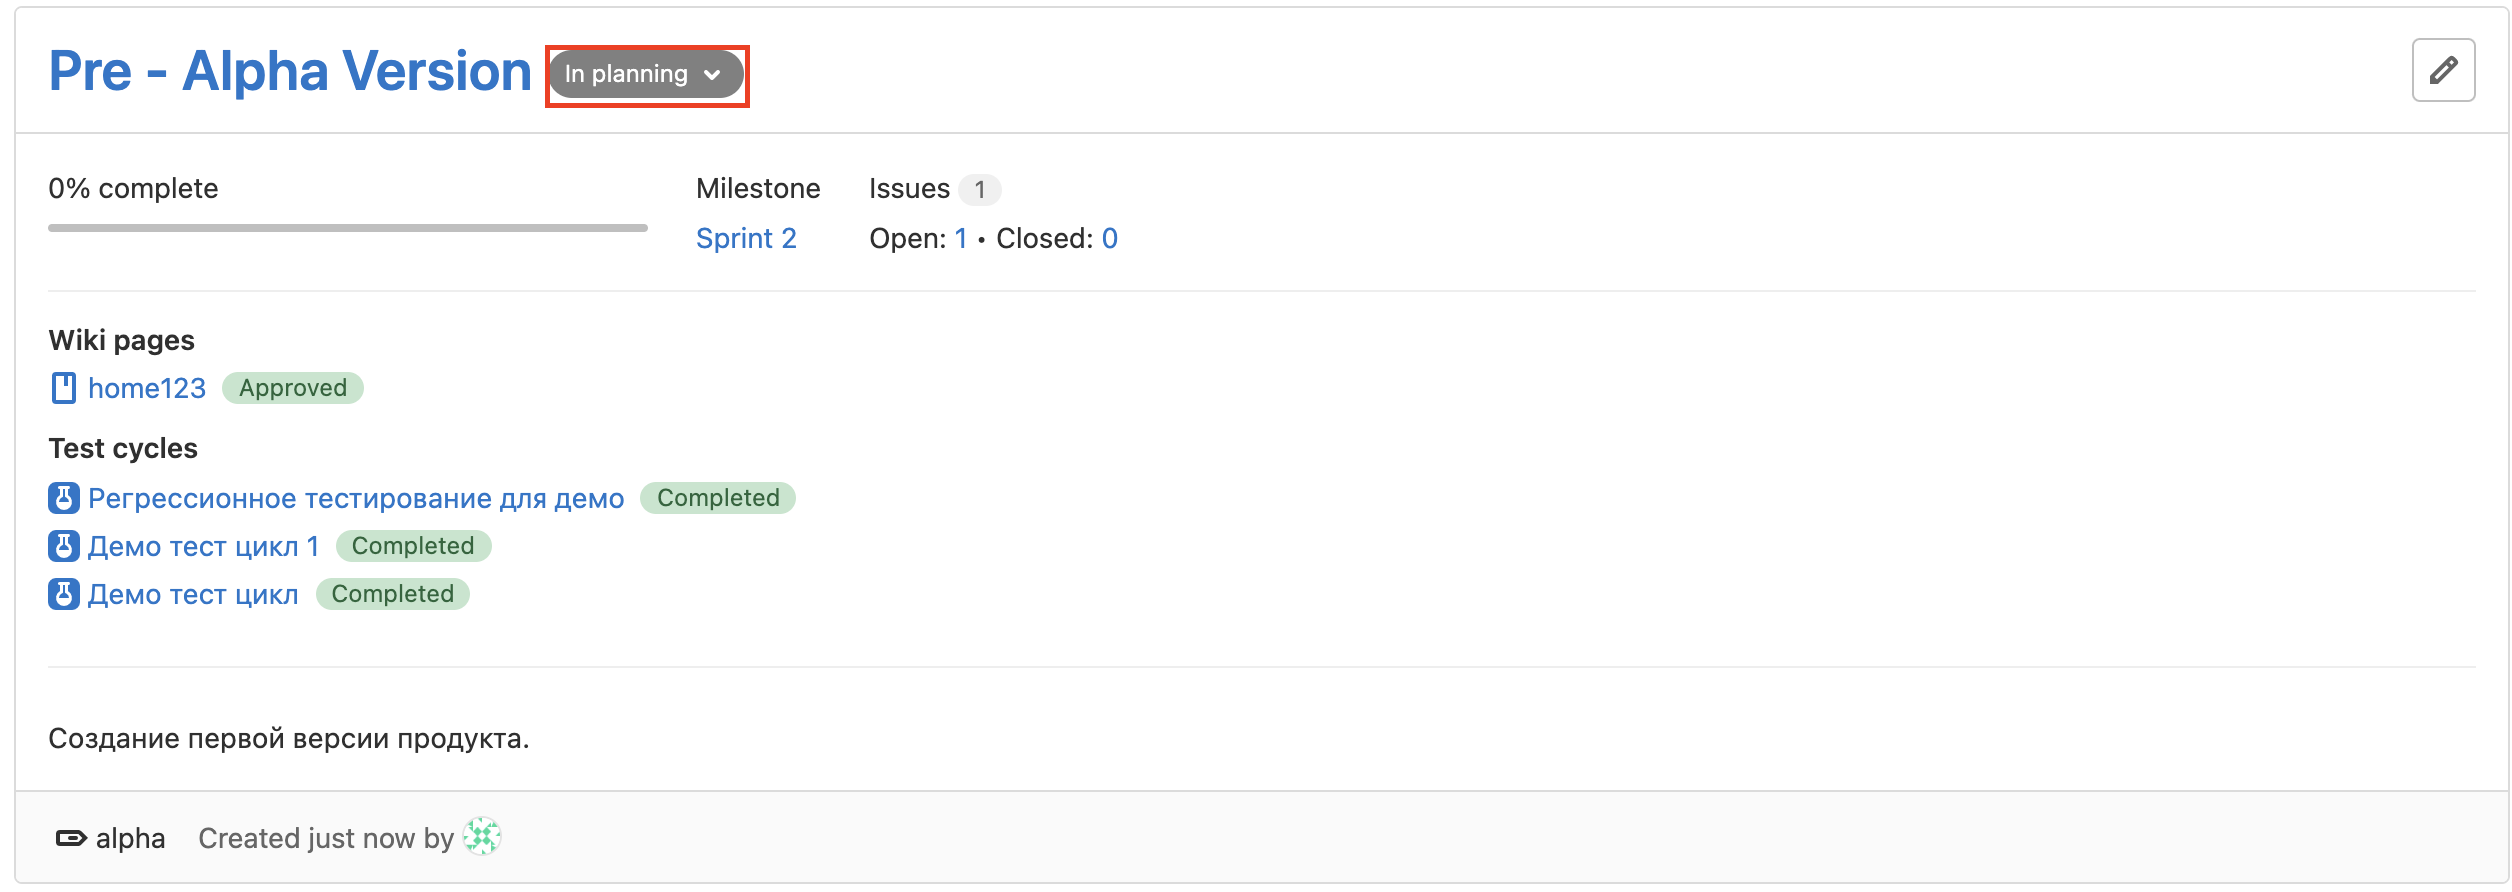Click the home123 wiki page icon
Image resolution: width=2512 pixels, height=892 pixels.
[x=63, y=388]
